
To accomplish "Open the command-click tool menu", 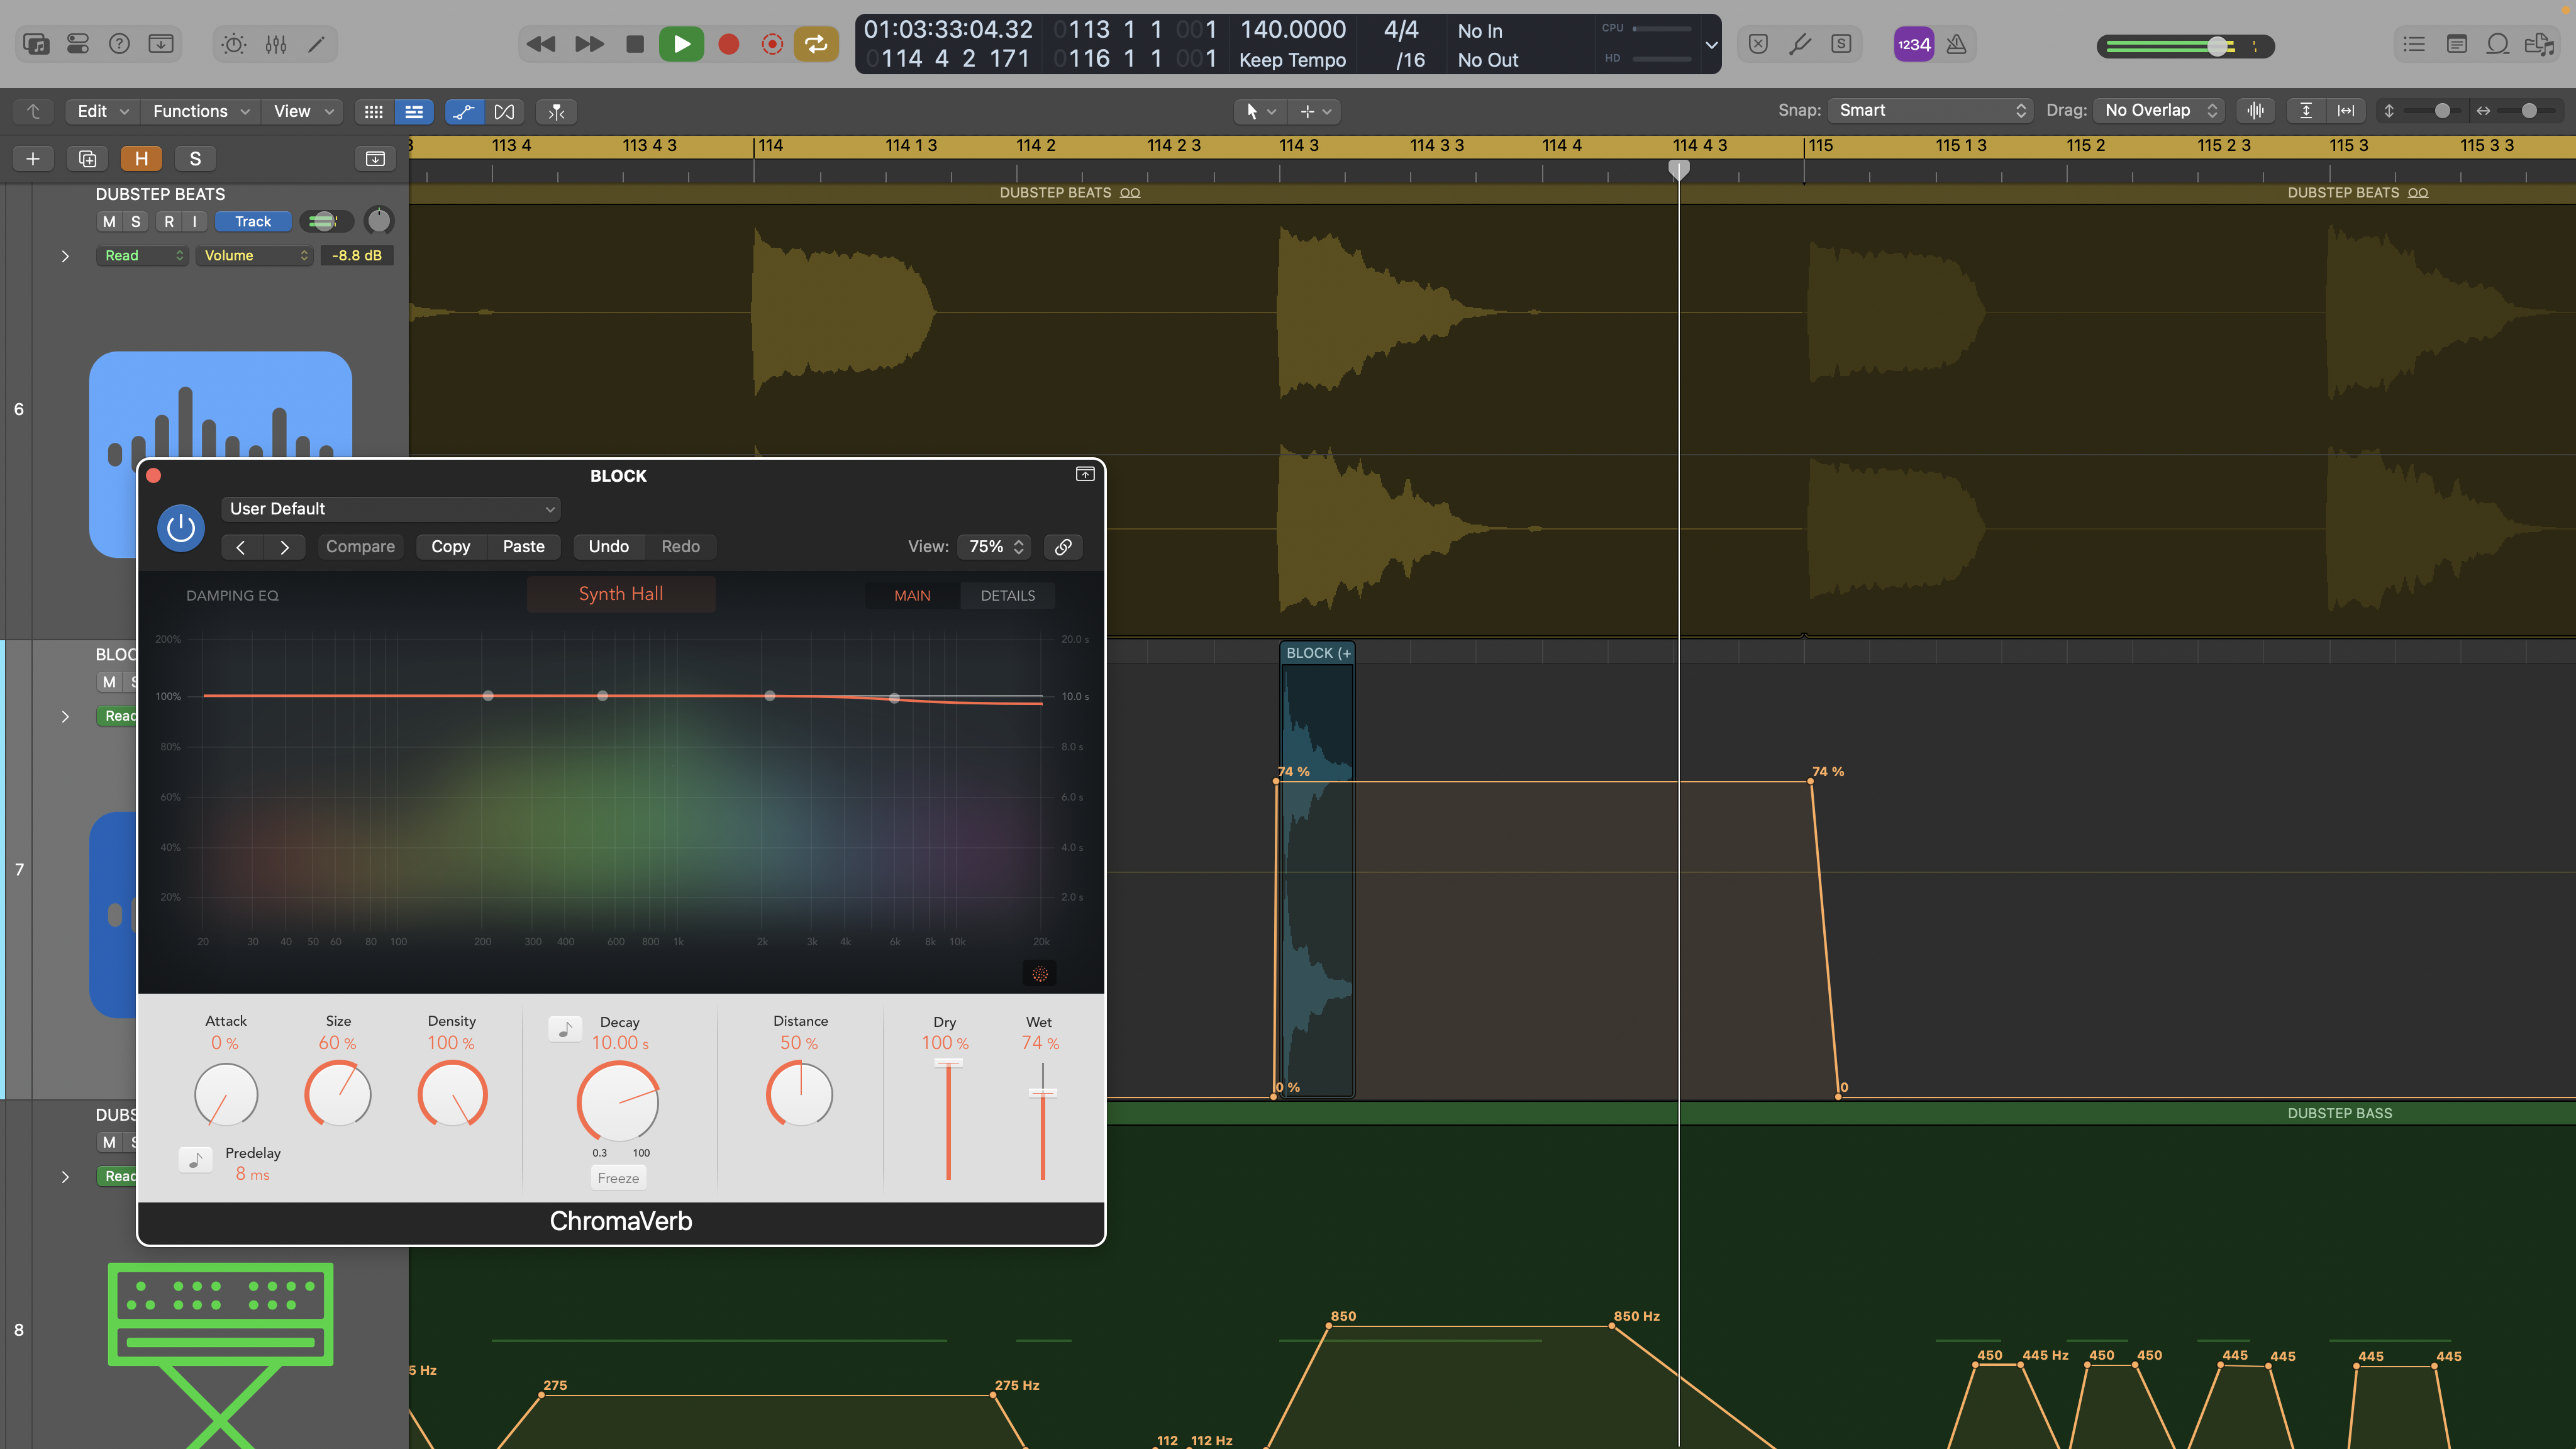I will pos(1314,111).
